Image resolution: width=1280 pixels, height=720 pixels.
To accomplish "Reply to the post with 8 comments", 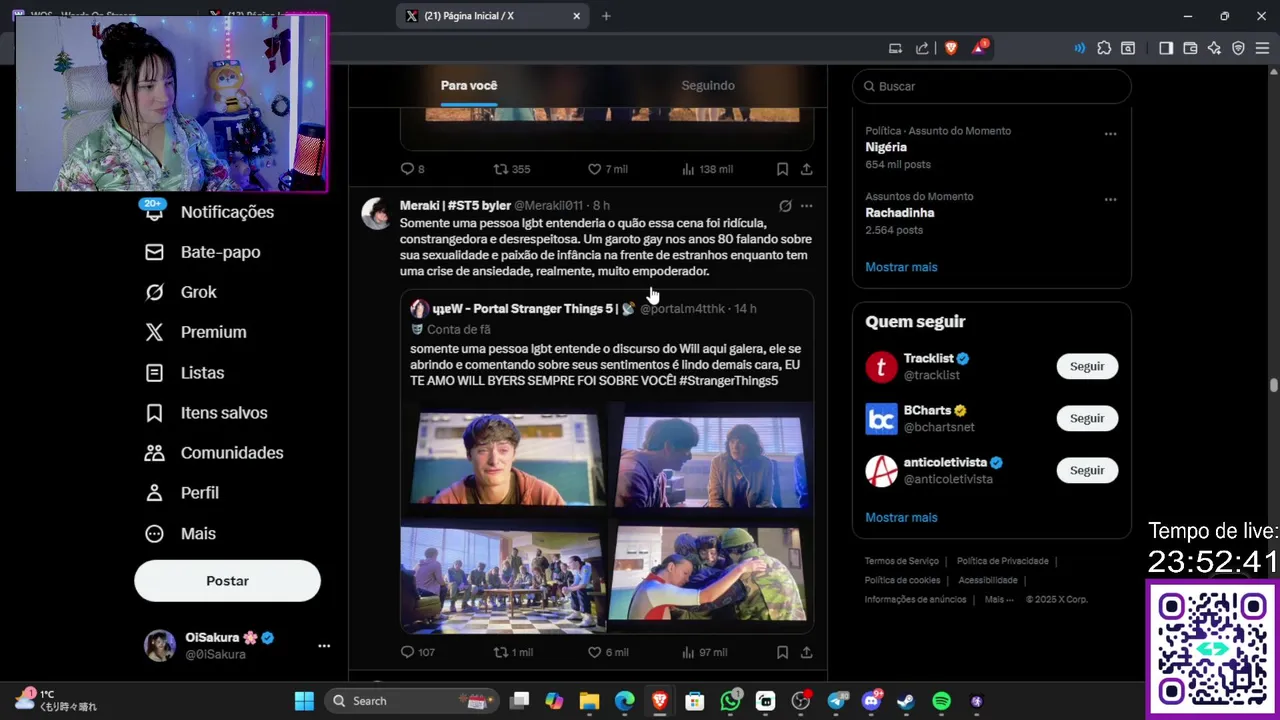I will [x=412, y=169].
